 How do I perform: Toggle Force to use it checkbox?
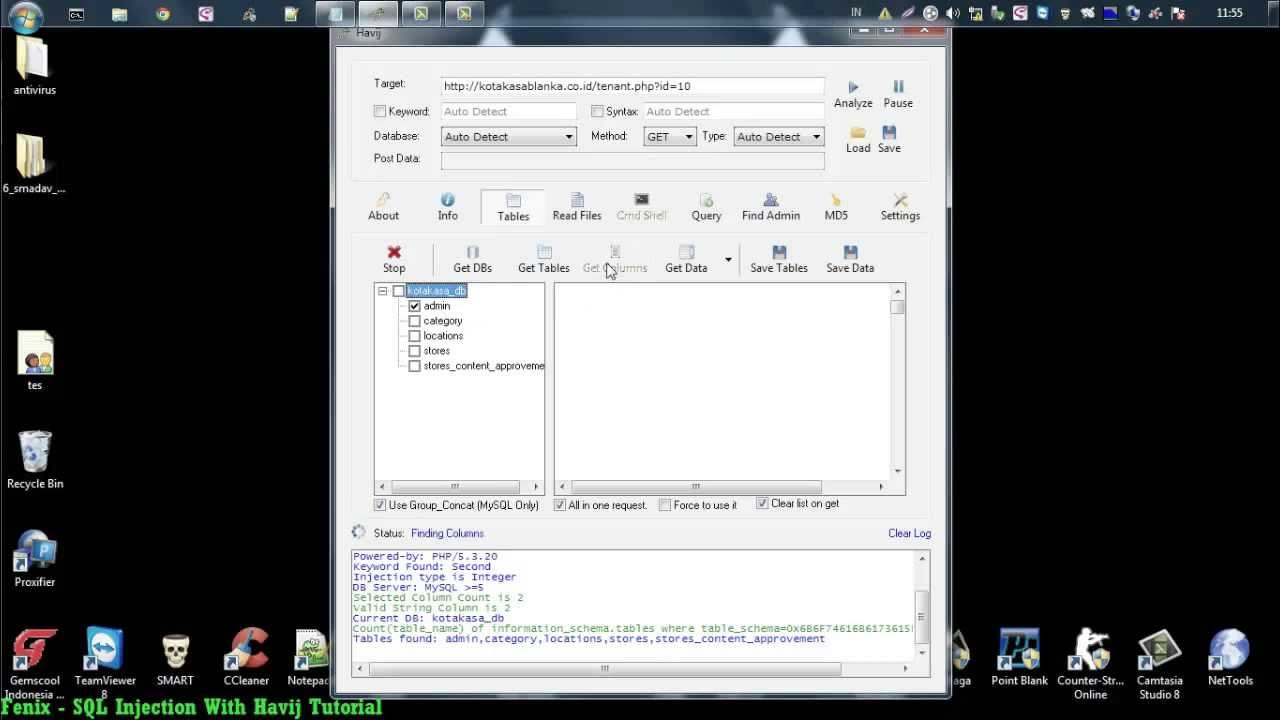(665, 505)
